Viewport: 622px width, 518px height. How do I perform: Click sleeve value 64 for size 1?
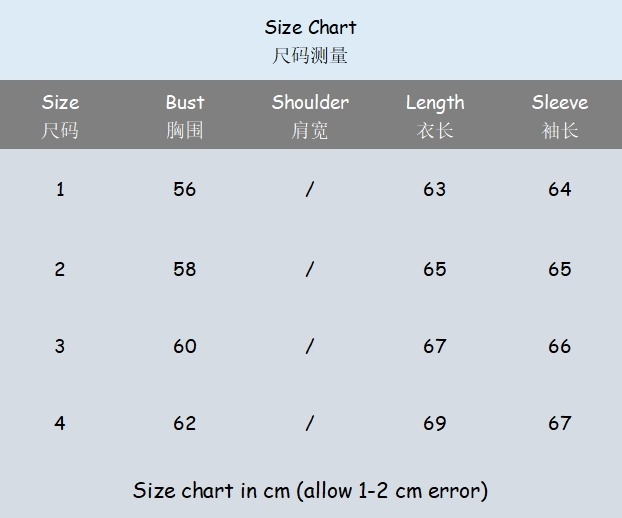pyautogui.click(x=559, y=189)
